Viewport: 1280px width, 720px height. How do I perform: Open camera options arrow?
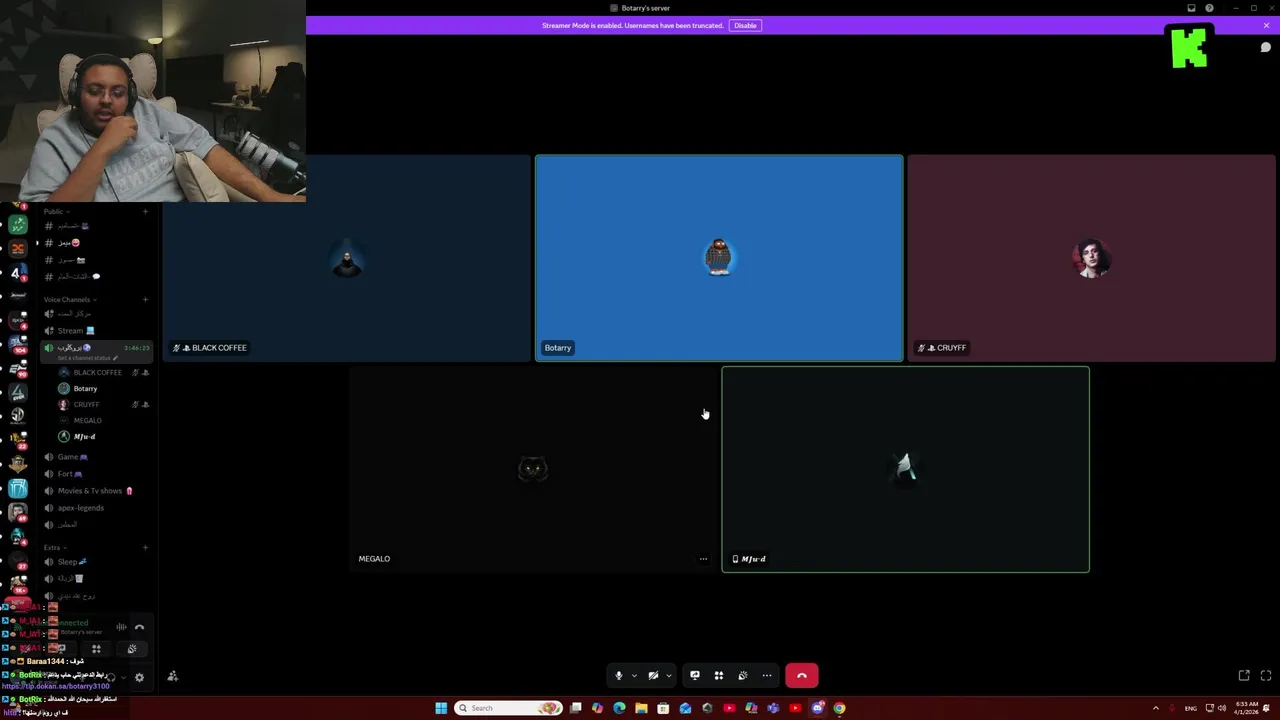(669, 676)
